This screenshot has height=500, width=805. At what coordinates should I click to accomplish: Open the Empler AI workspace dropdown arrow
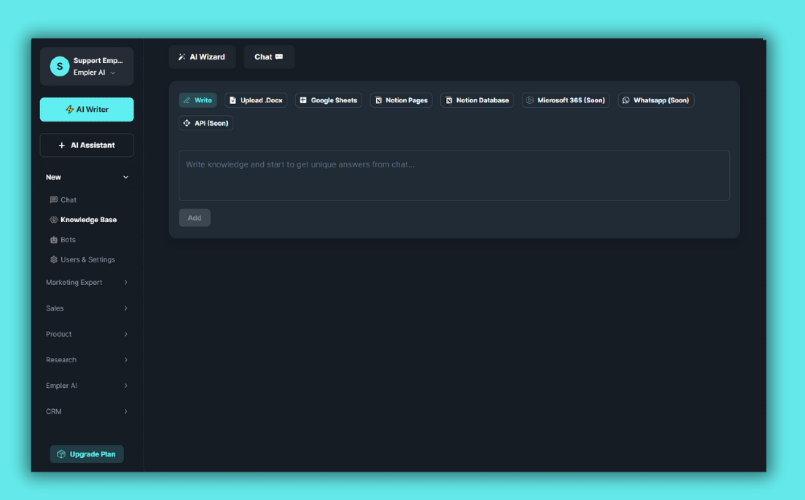pos(113,73)
